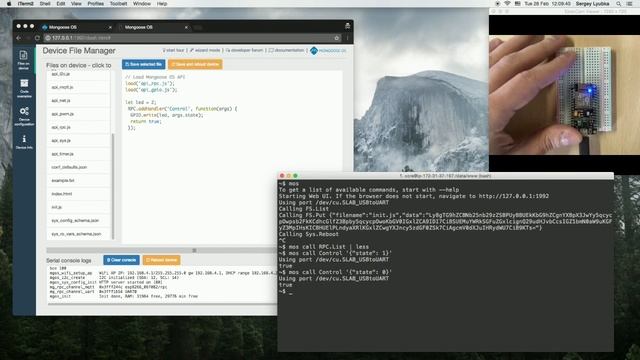The width and height of the screenshot is (640, 360).
Task: Switch to the second Mongoose OS tab
Action: tap(152, 27)
